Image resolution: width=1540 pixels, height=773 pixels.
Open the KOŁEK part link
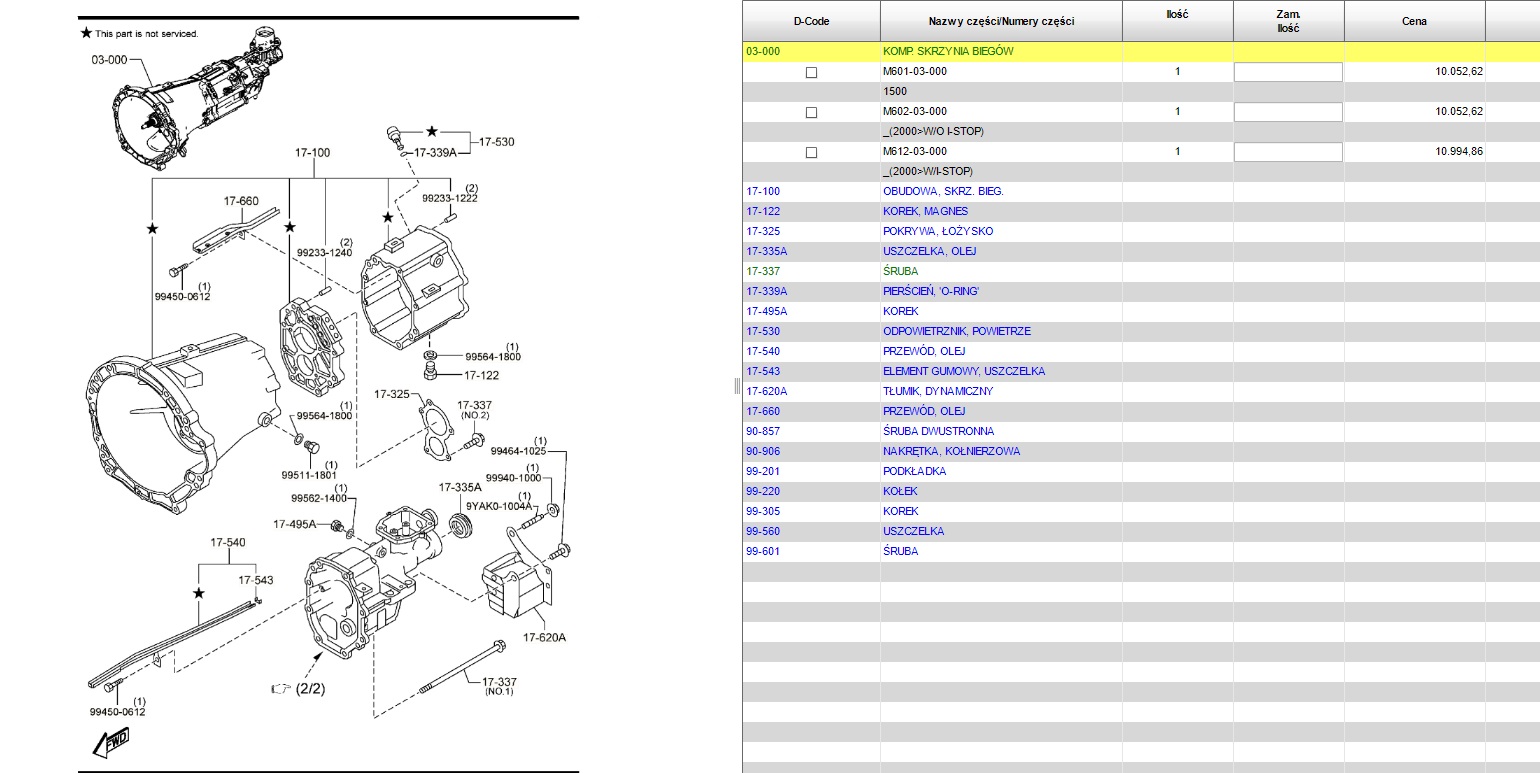pos(900,491)
